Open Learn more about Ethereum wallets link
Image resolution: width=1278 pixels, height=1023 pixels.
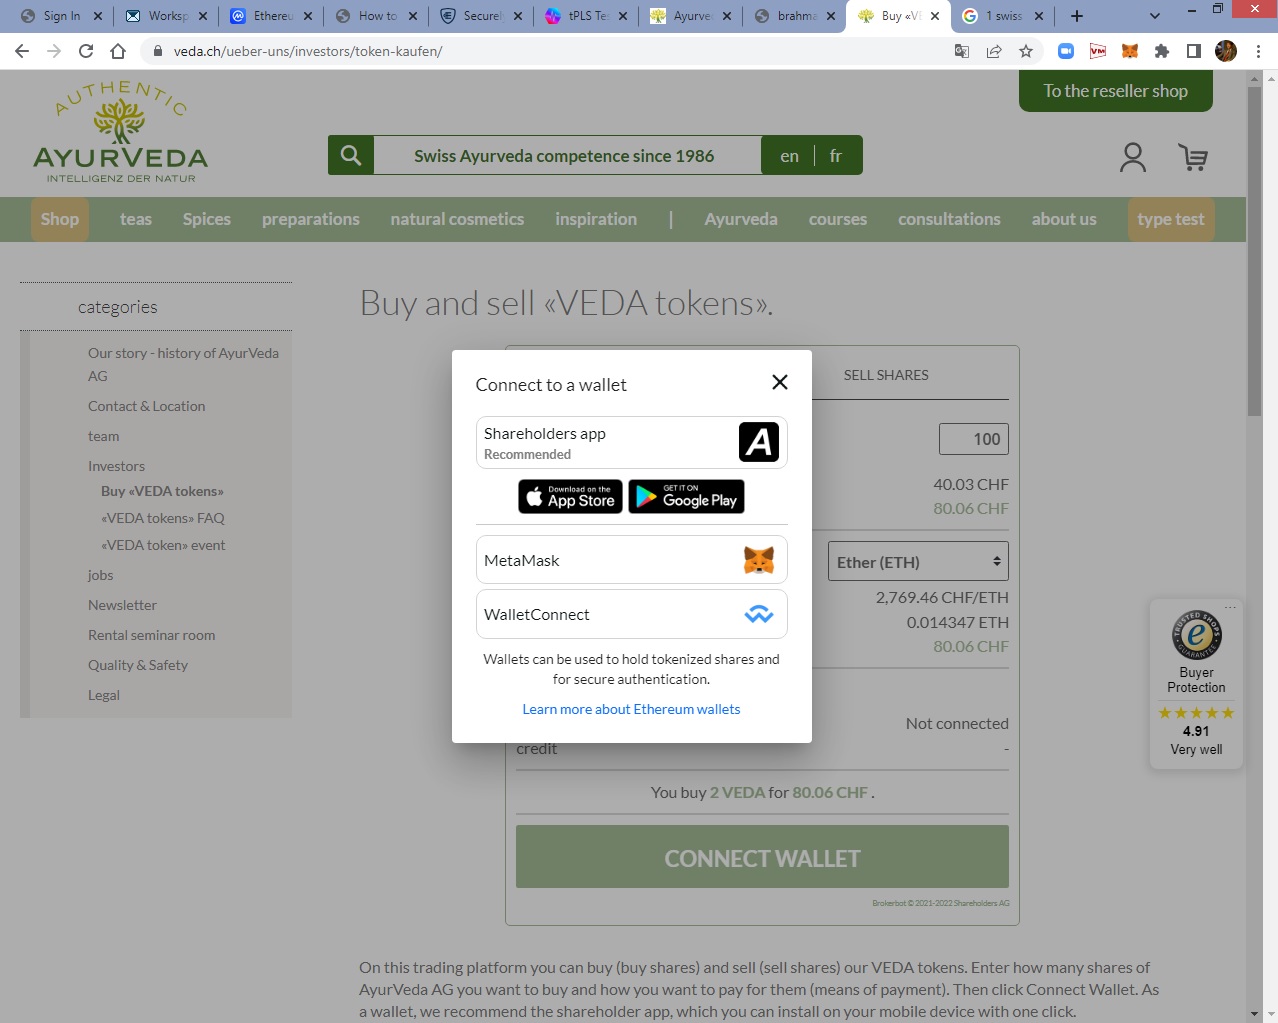point(631,709)
